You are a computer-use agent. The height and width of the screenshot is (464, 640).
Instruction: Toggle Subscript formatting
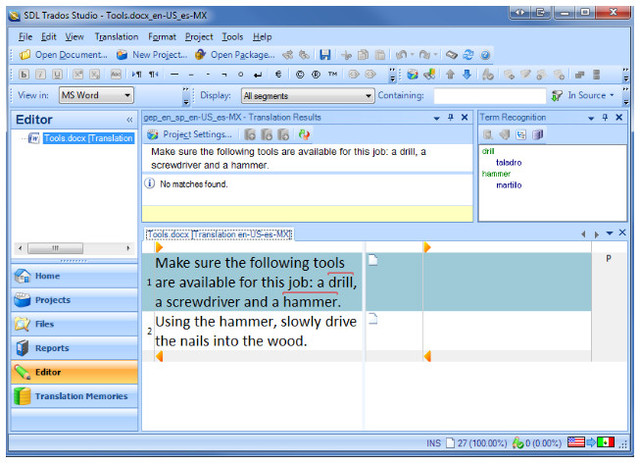click(x=95, y=74)
